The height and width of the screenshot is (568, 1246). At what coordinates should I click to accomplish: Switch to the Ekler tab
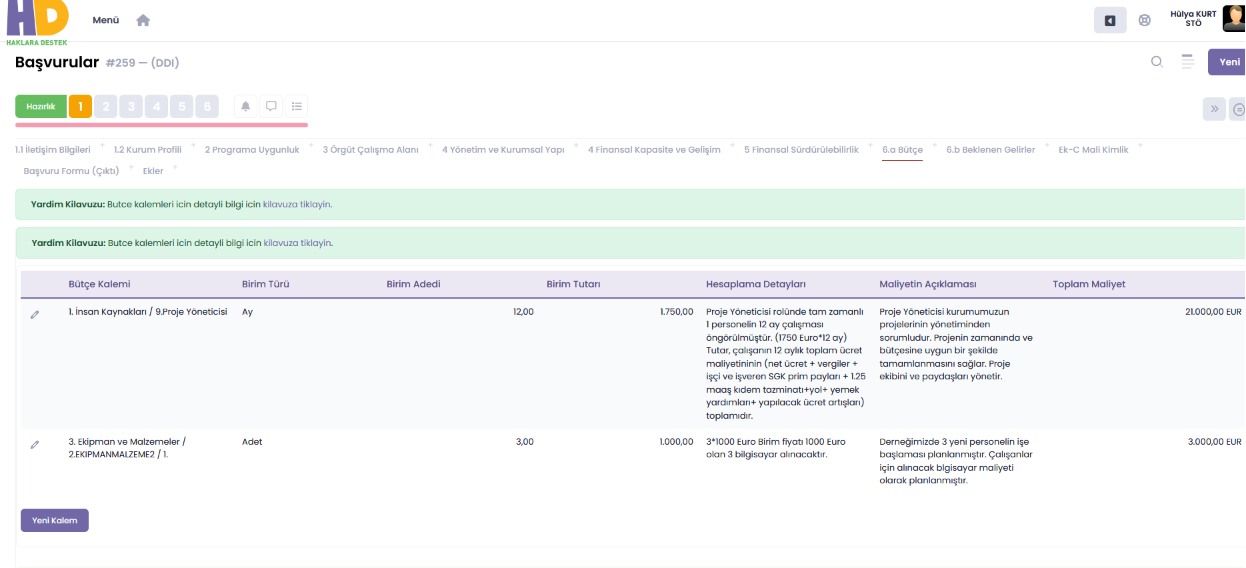point(153,170)
